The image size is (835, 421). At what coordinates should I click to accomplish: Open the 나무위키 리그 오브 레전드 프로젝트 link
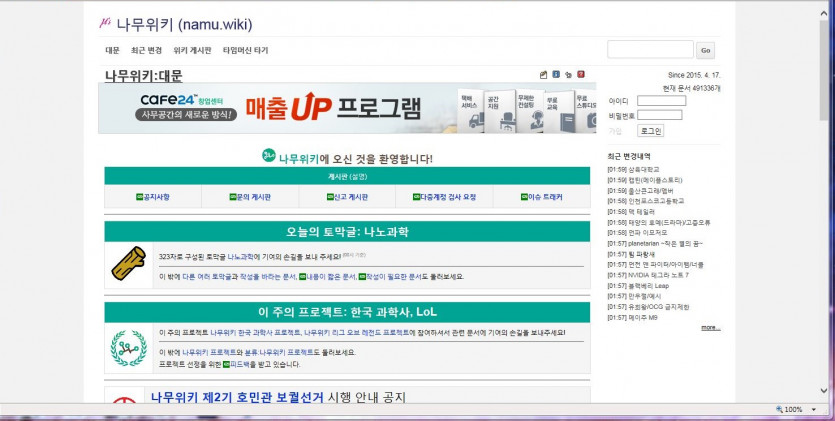[x=357, y=333]
